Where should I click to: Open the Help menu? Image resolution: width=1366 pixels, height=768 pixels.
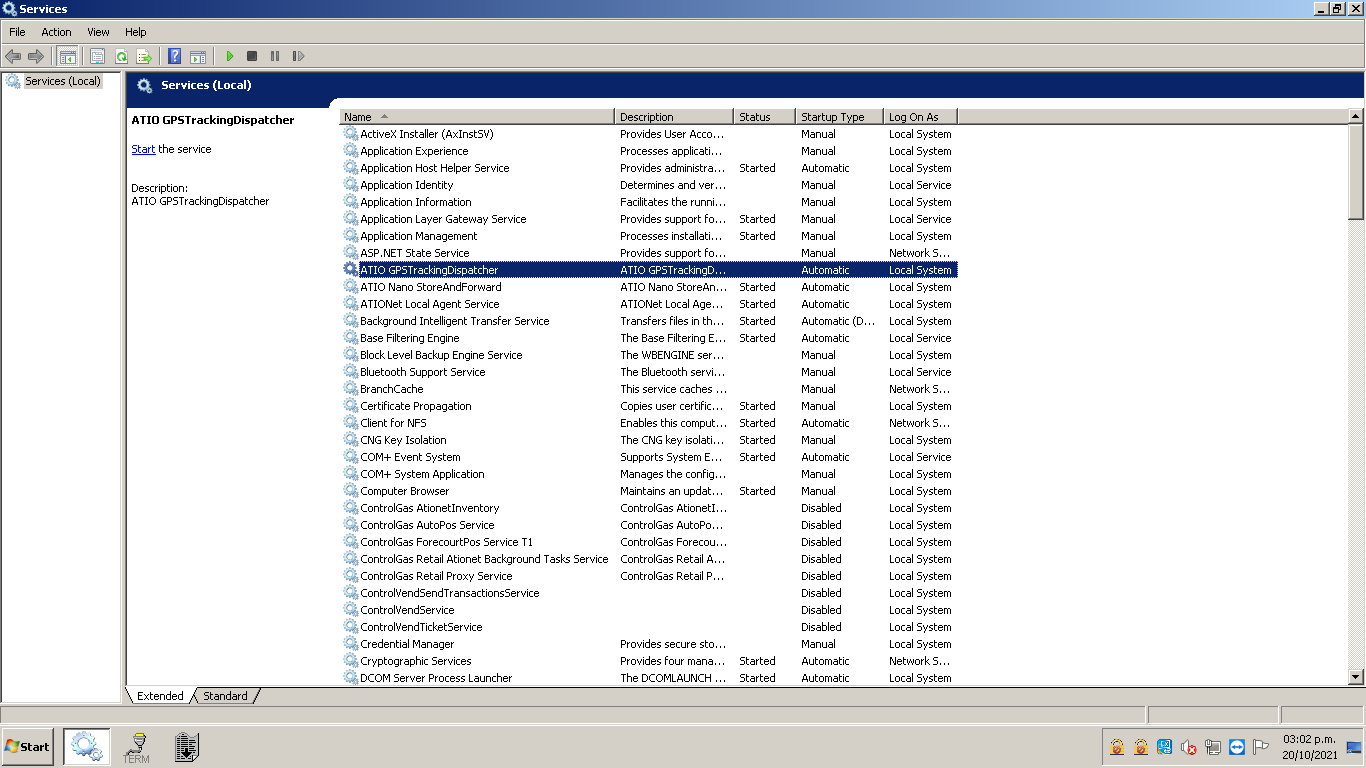pyautogui.click(x=136, y=32)
